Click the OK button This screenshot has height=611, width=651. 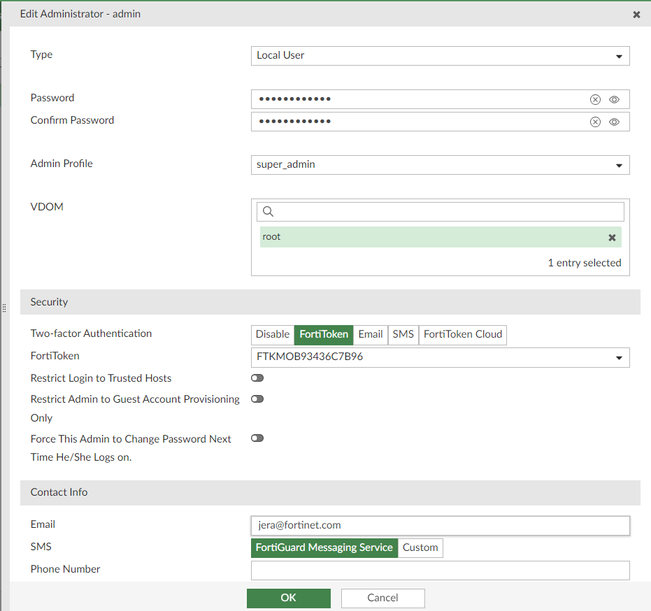pos(288,598)
